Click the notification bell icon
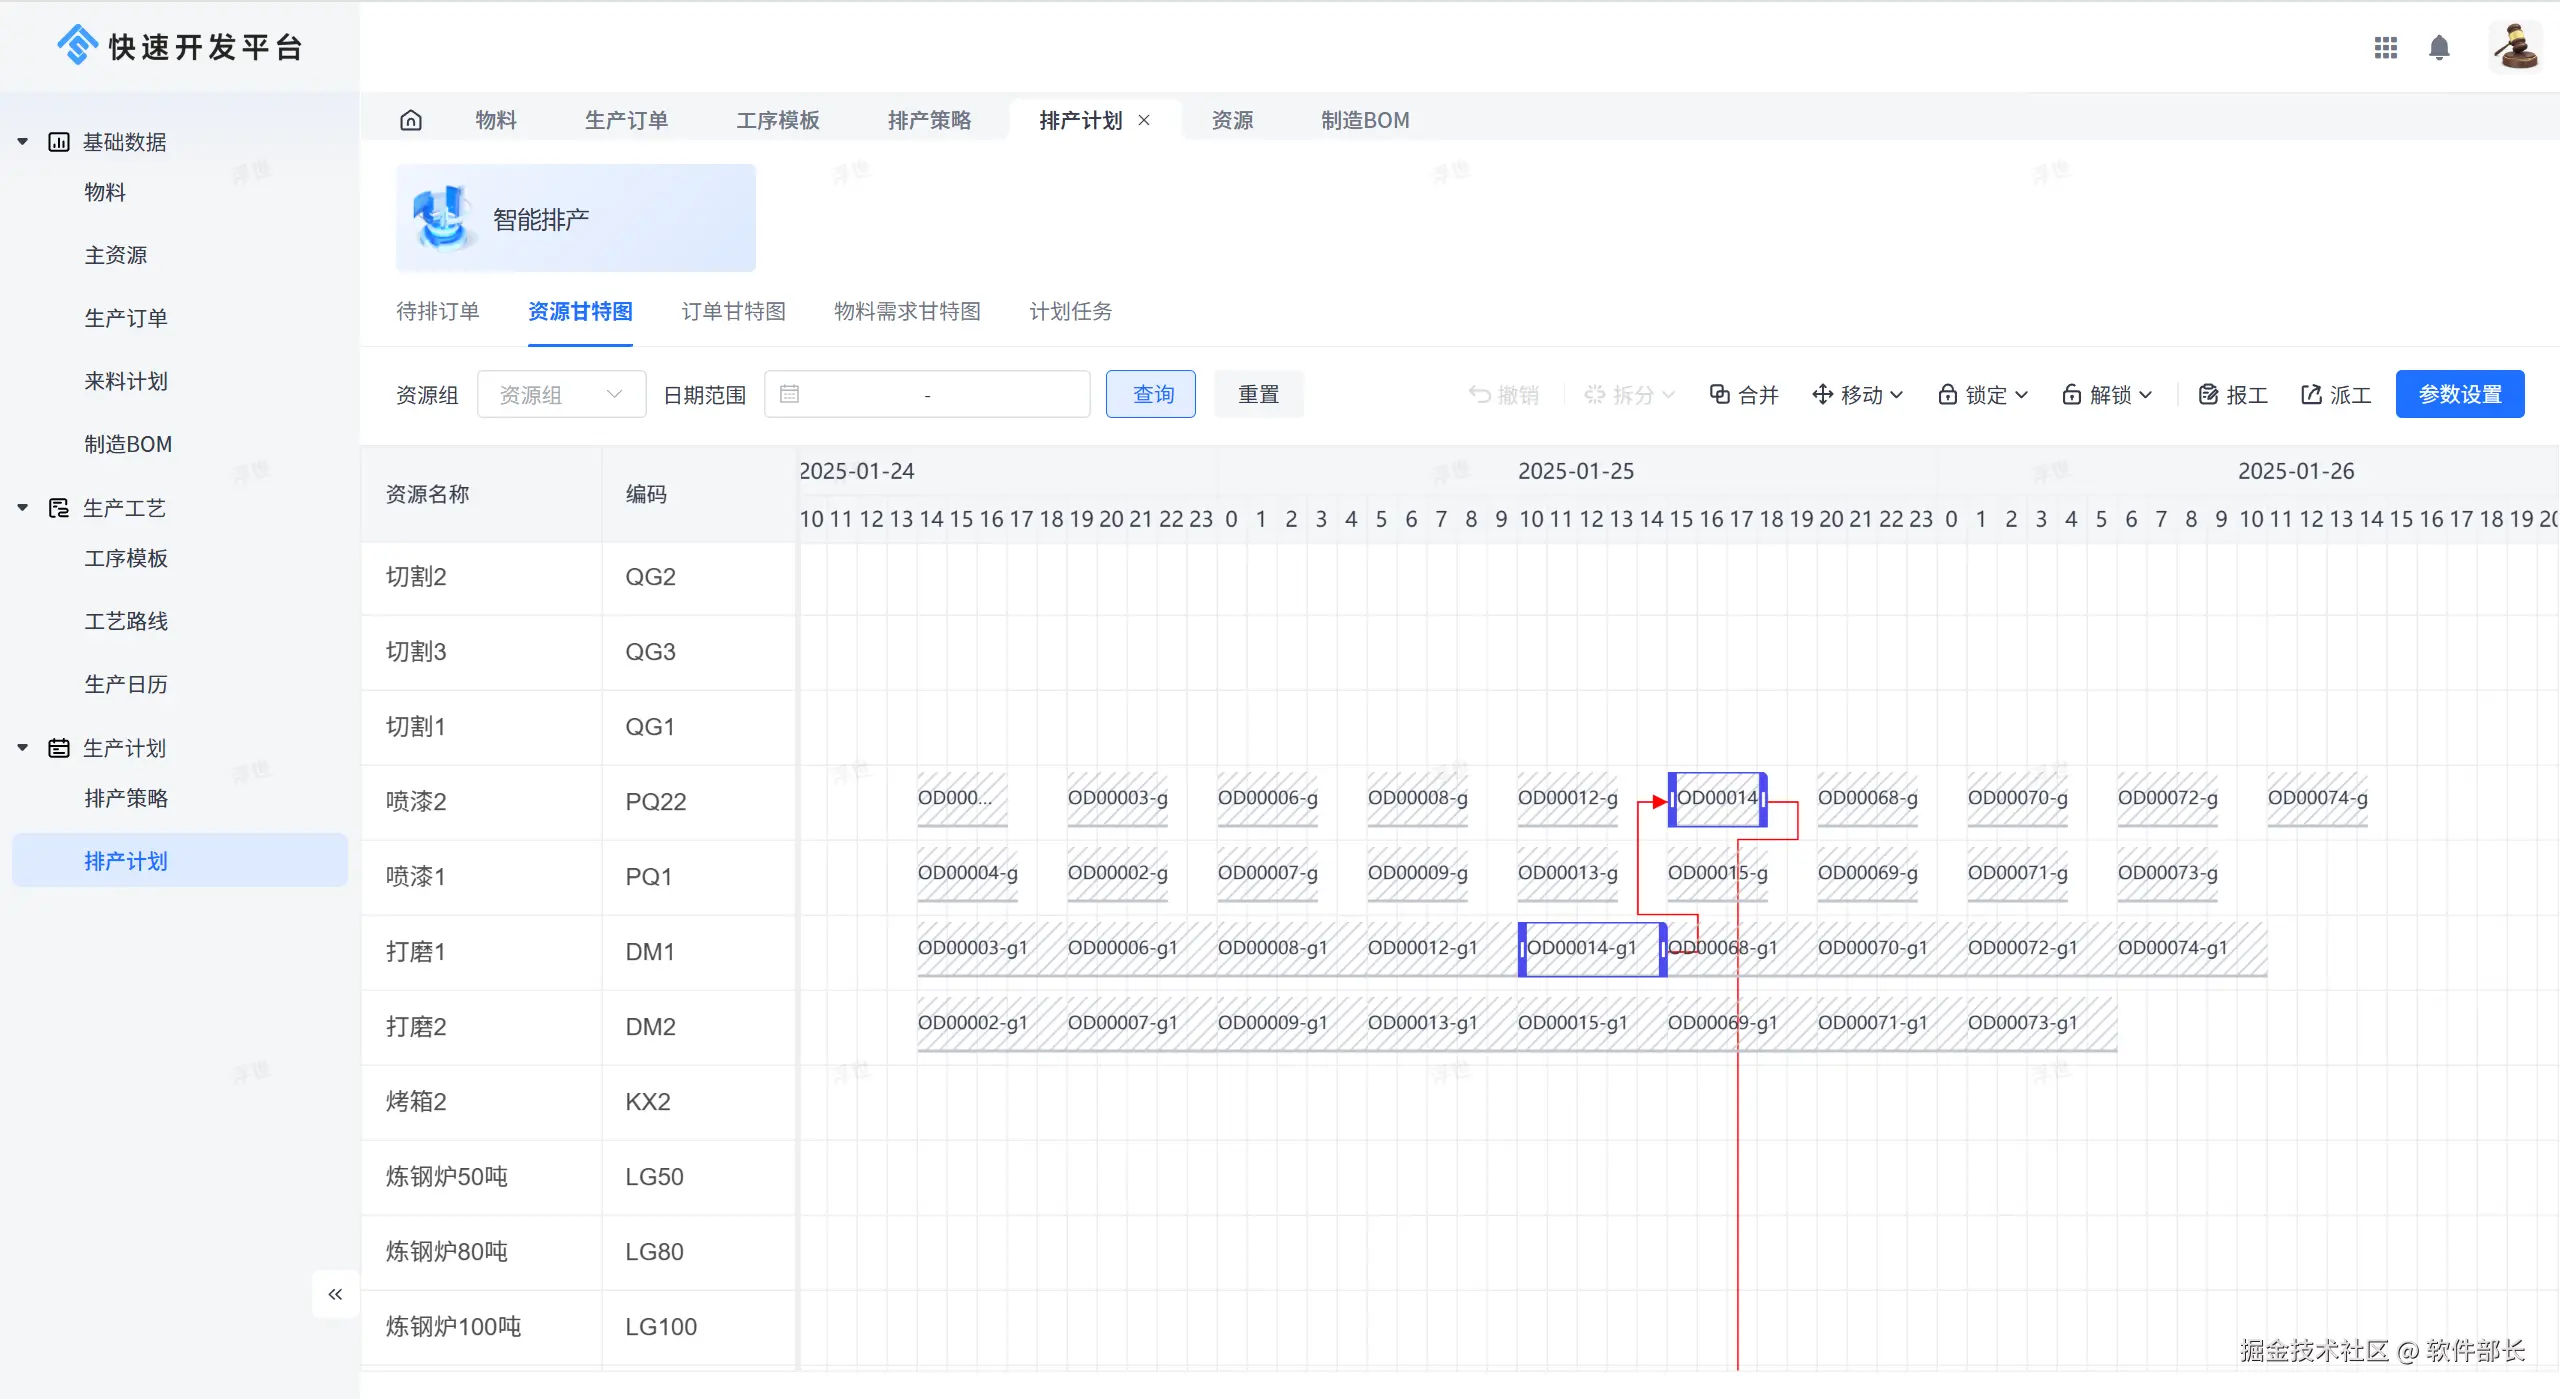The image size is (2560, 1399). click(2439, 47)
